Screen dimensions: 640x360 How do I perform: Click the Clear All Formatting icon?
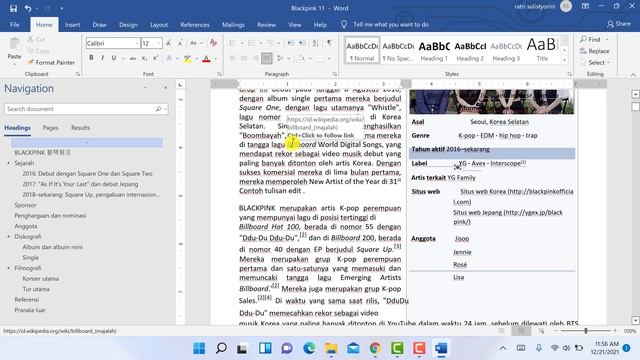[213, 43]
